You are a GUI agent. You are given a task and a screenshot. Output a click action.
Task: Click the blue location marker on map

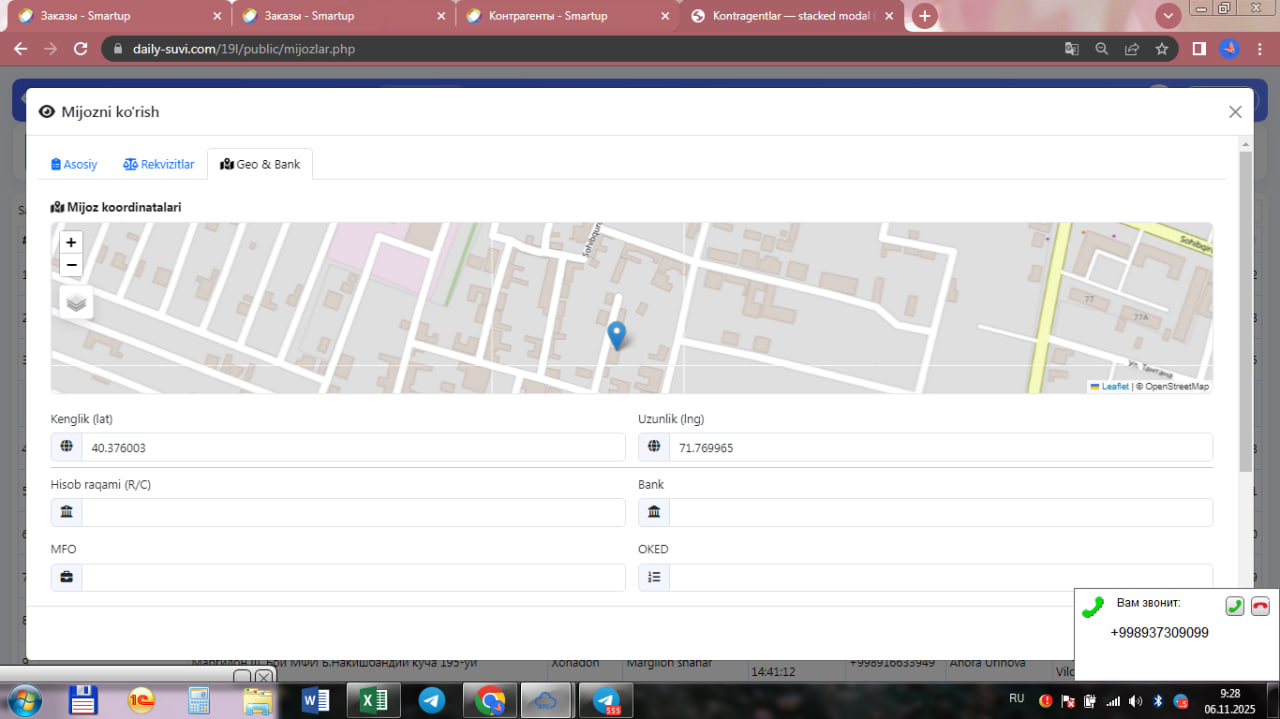[617, 335]
